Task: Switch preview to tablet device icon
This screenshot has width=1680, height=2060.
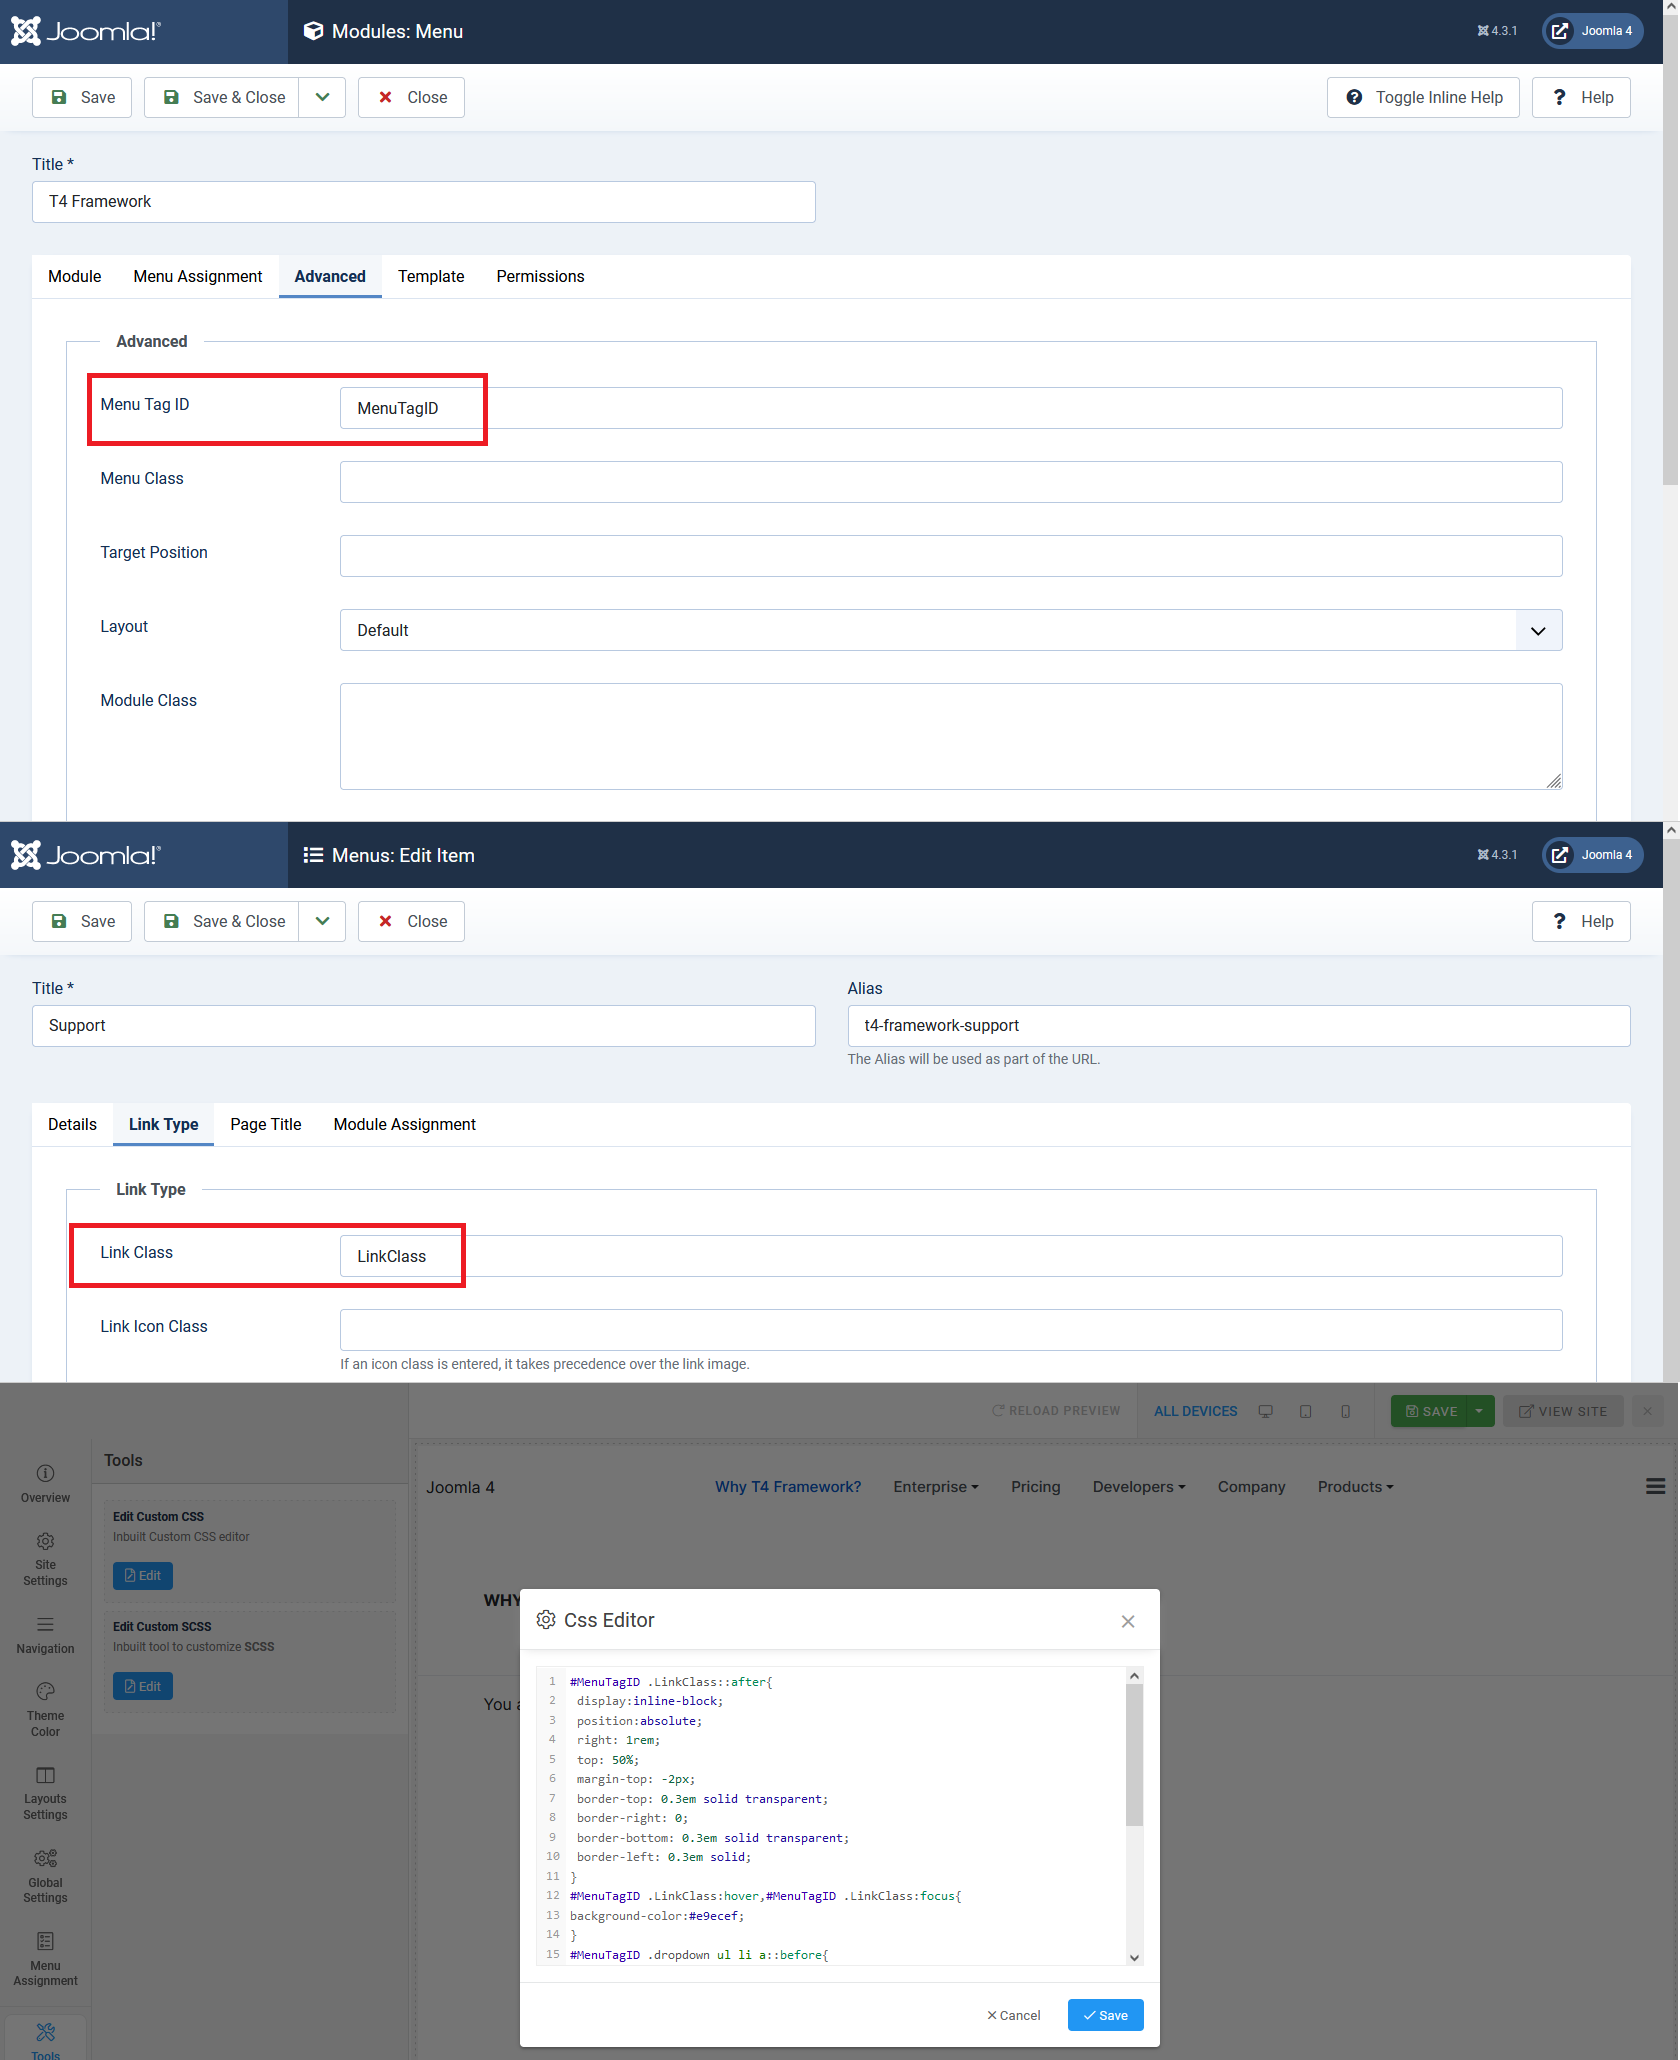Action: point(1306,1411)
